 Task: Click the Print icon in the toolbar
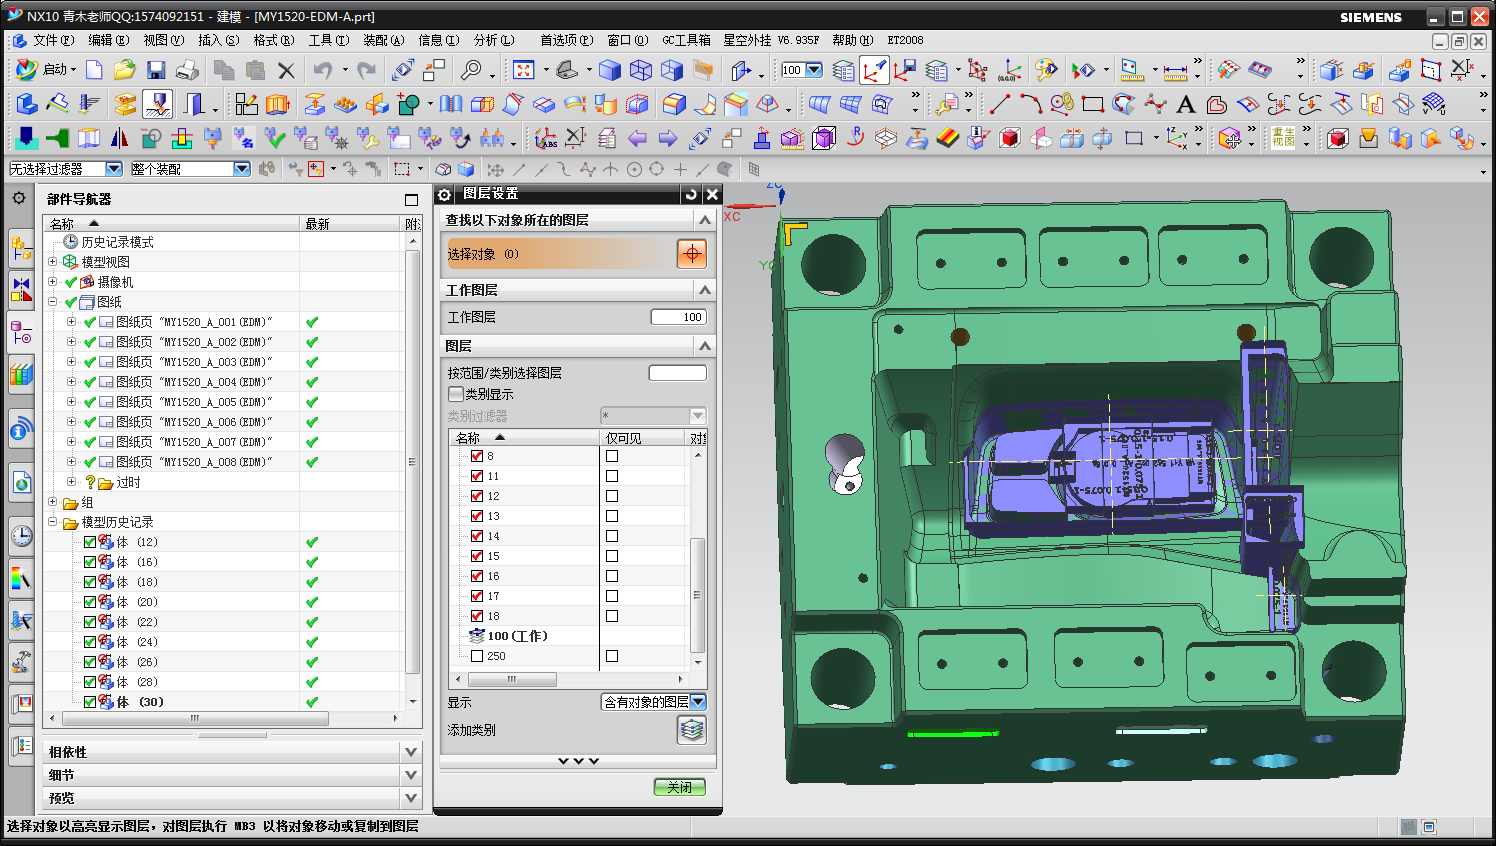(x=187, y=70)
